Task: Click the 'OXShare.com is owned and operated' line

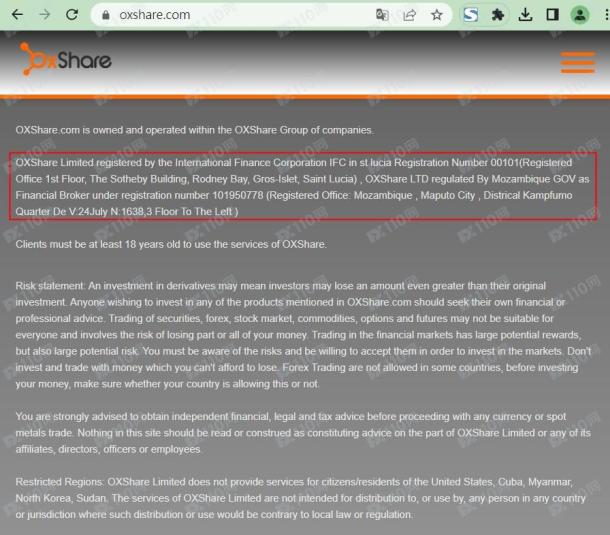Action: (194, 130)
